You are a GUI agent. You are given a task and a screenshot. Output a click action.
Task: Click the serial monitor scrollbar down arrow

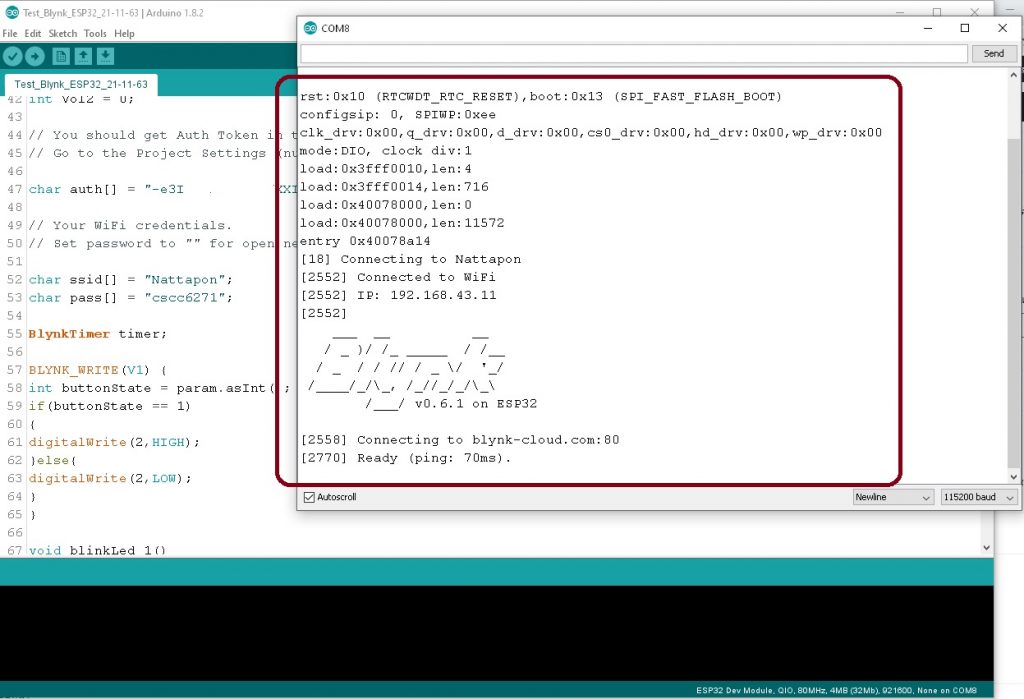pyautogui.click(x=1014, y=478)
